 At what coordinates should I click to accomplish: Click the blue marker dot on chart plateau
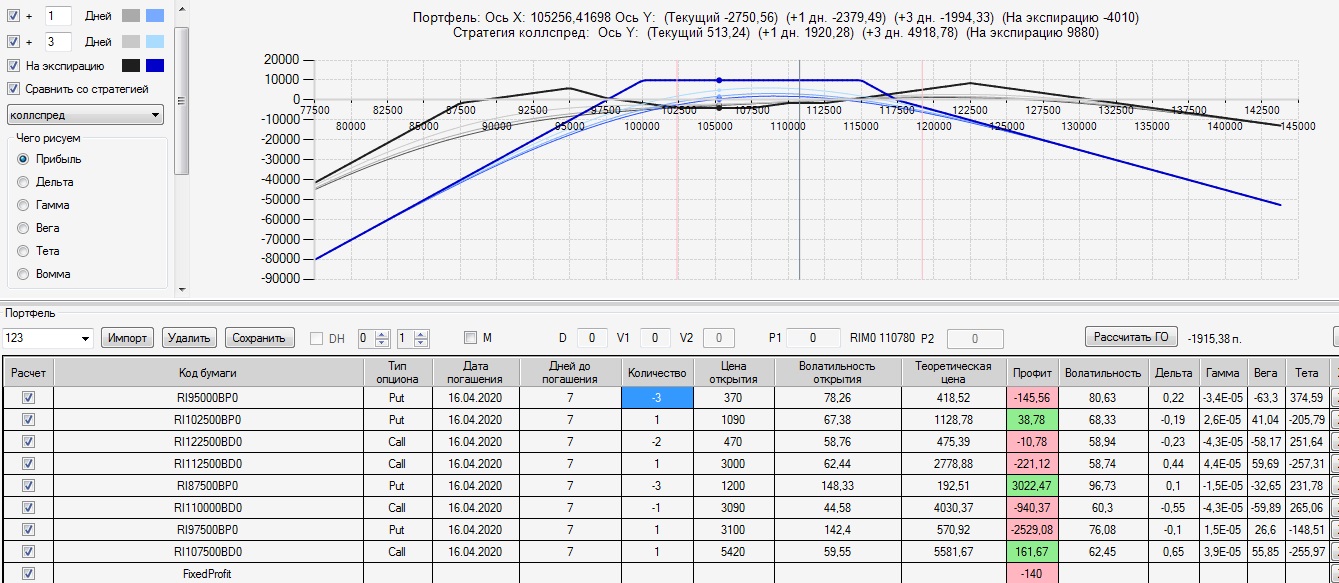718,80
